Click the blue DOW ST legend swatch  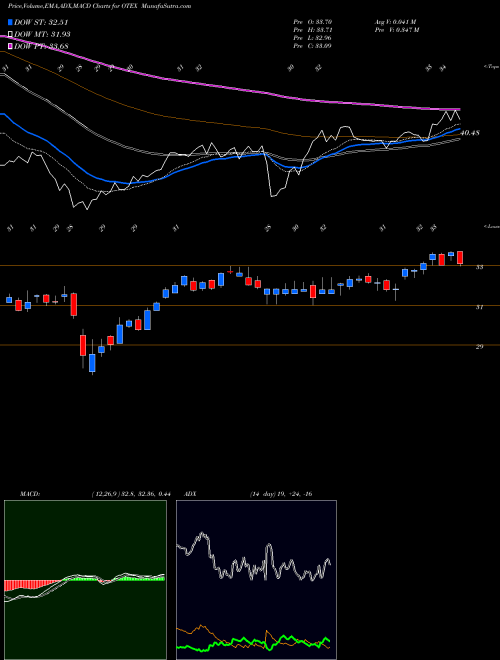[x=11, y=22]
